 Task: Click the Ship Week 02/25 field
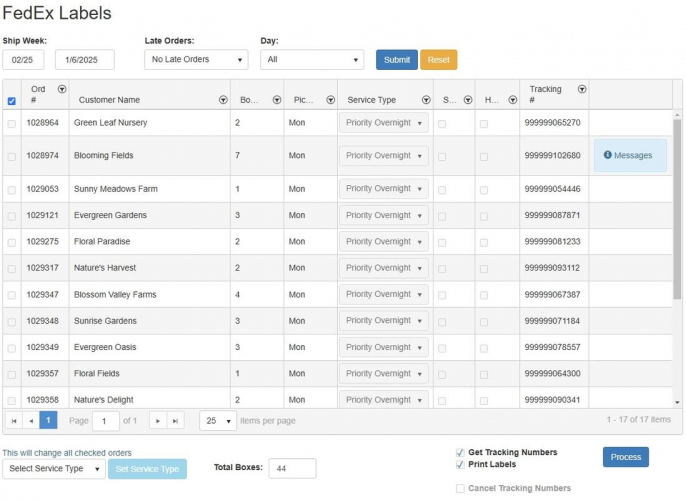[23, 59]
